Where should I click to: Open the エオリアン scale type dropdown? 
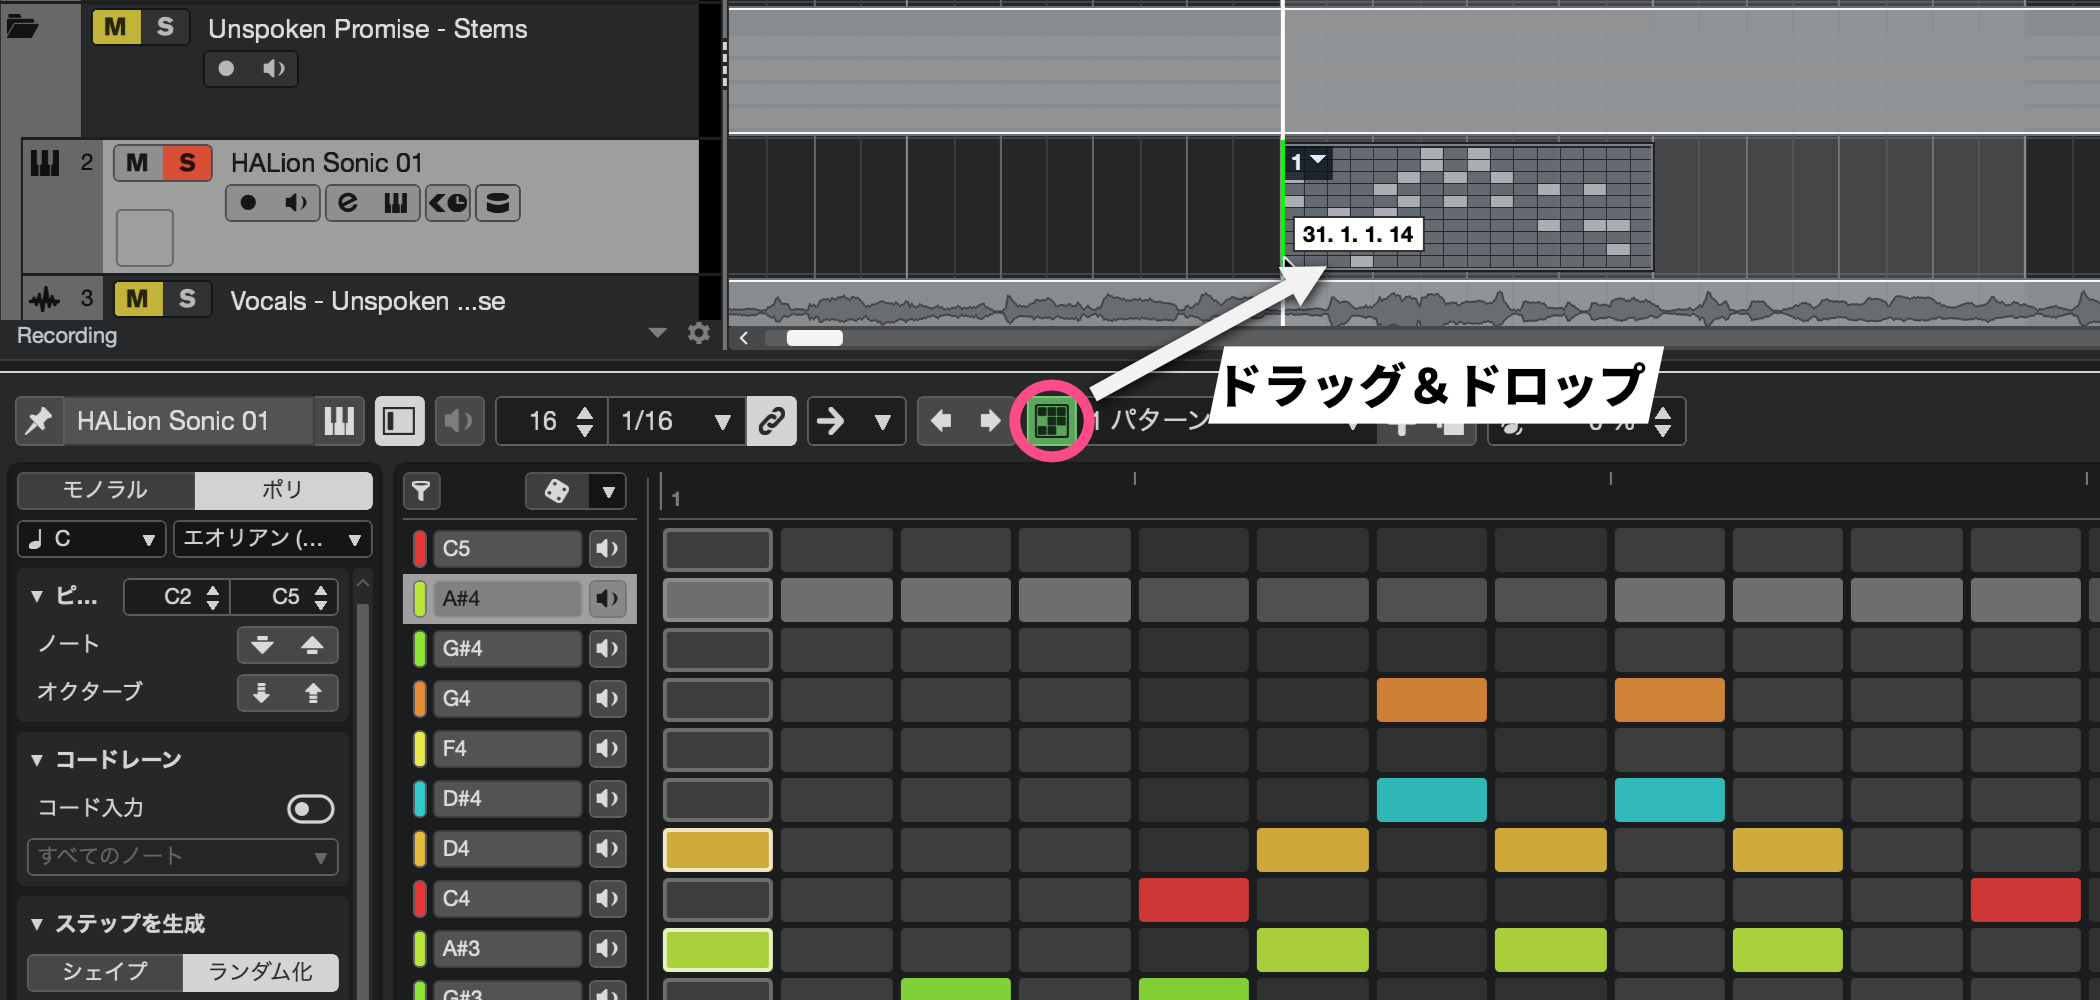click(272, 539)
